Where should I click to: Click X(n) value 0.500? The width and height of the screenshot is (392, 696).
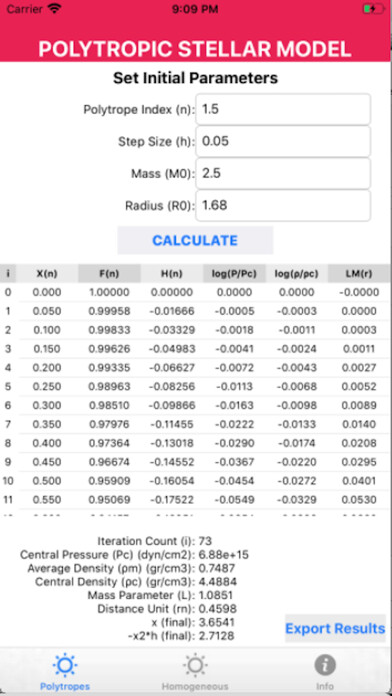47,481
